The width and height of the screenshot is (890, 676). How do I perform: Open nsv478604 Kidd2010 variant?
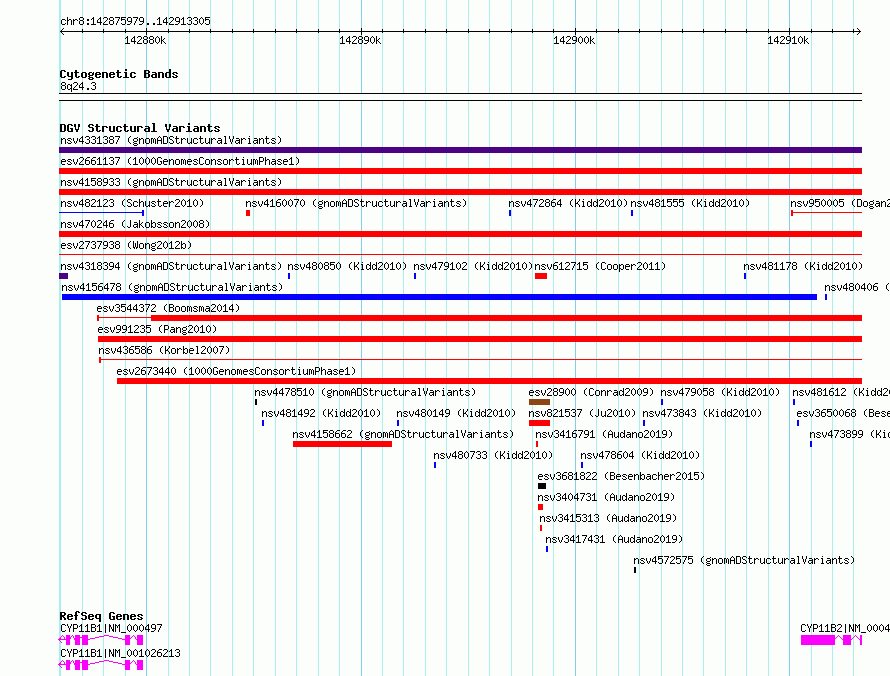640,455
